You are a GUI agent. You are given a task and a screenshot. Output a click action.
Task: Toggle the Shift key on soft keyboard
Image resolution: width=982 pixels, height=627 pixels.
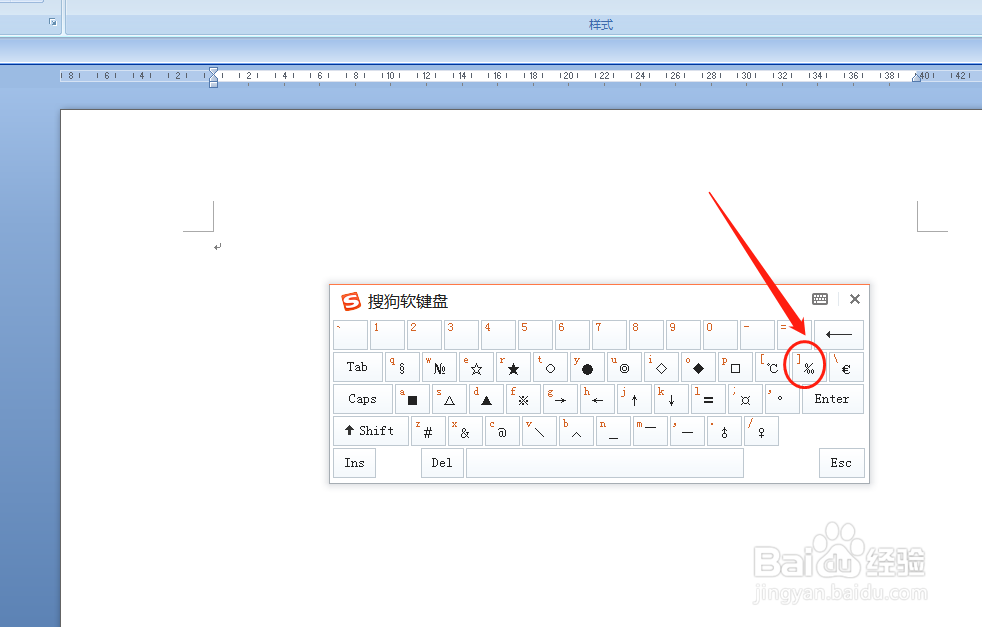pos(370,431)
